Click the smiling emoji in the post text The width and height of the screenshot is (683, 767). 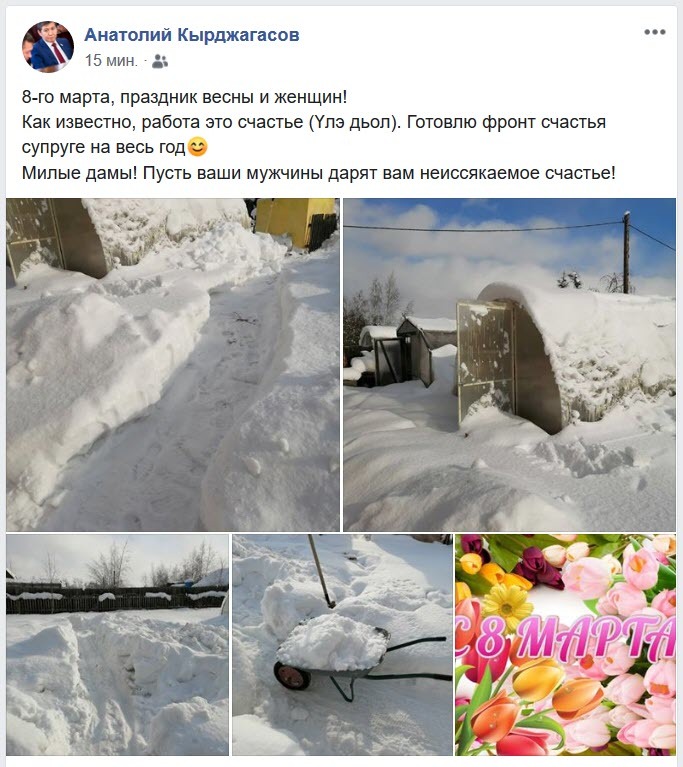(197, 147)
